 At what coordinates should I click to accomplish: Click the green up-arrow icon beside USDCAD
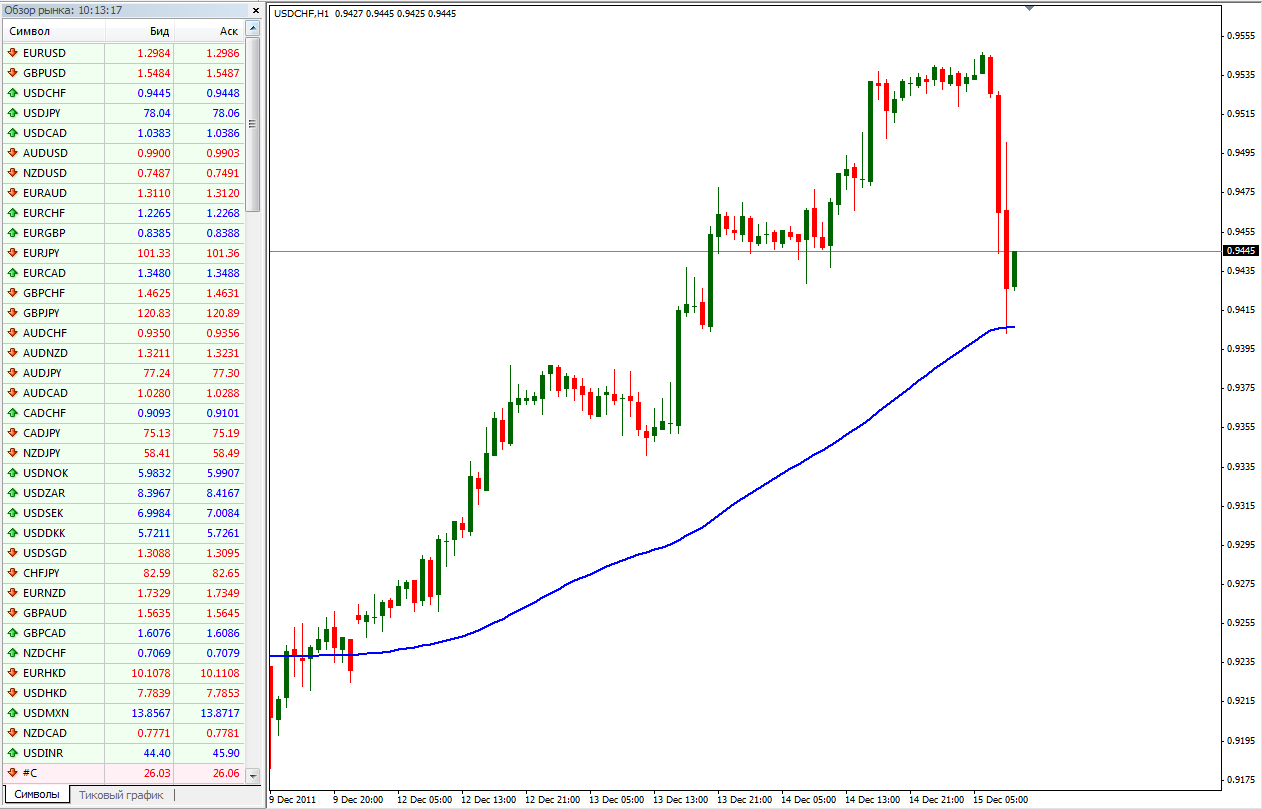point(13,133)
